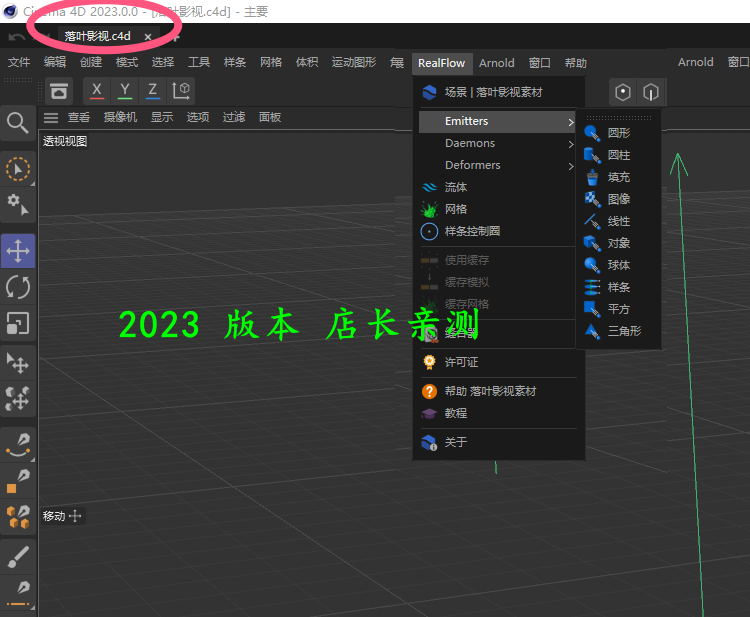Image resolution: width=750 pixels, height=617 pixels.
Task: Open the 选择 menu
Action: click(x=163, y=62)
